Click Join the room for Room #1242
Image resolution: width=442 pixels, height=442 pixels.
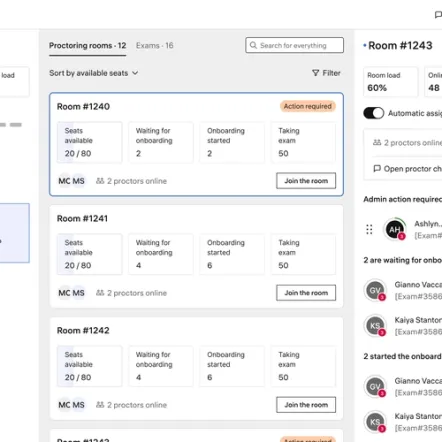pos(306,405)
